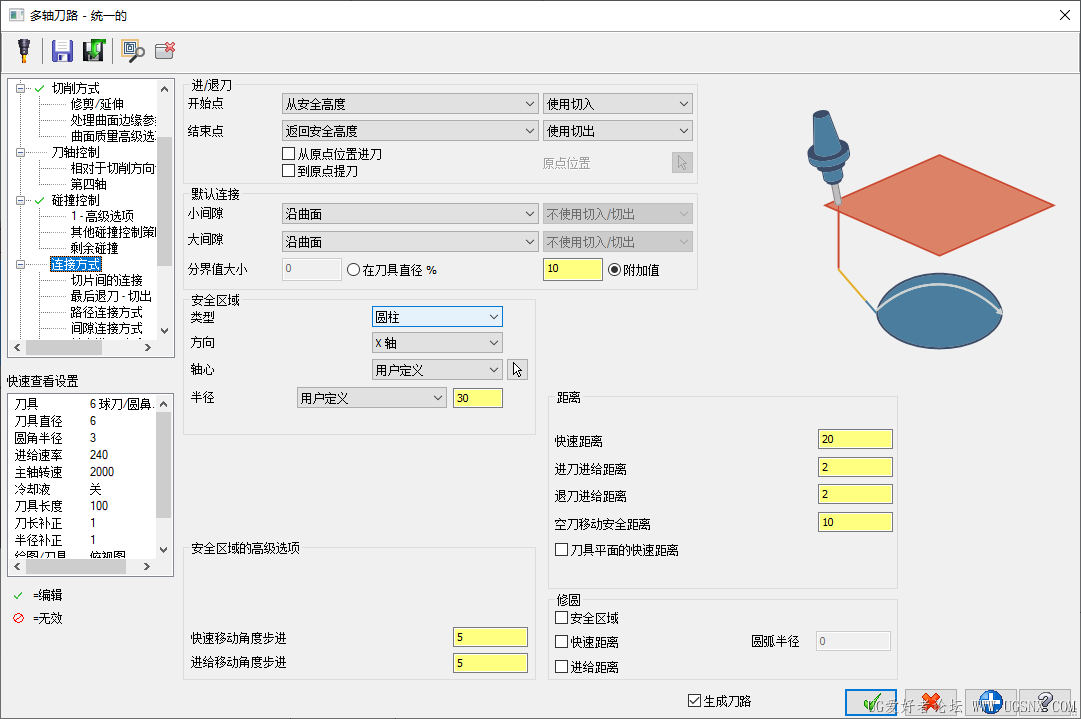Click the 快速移动角度步进 value field
The height and width of the screenshot is (719, 1081).
[x=490, y=637]
